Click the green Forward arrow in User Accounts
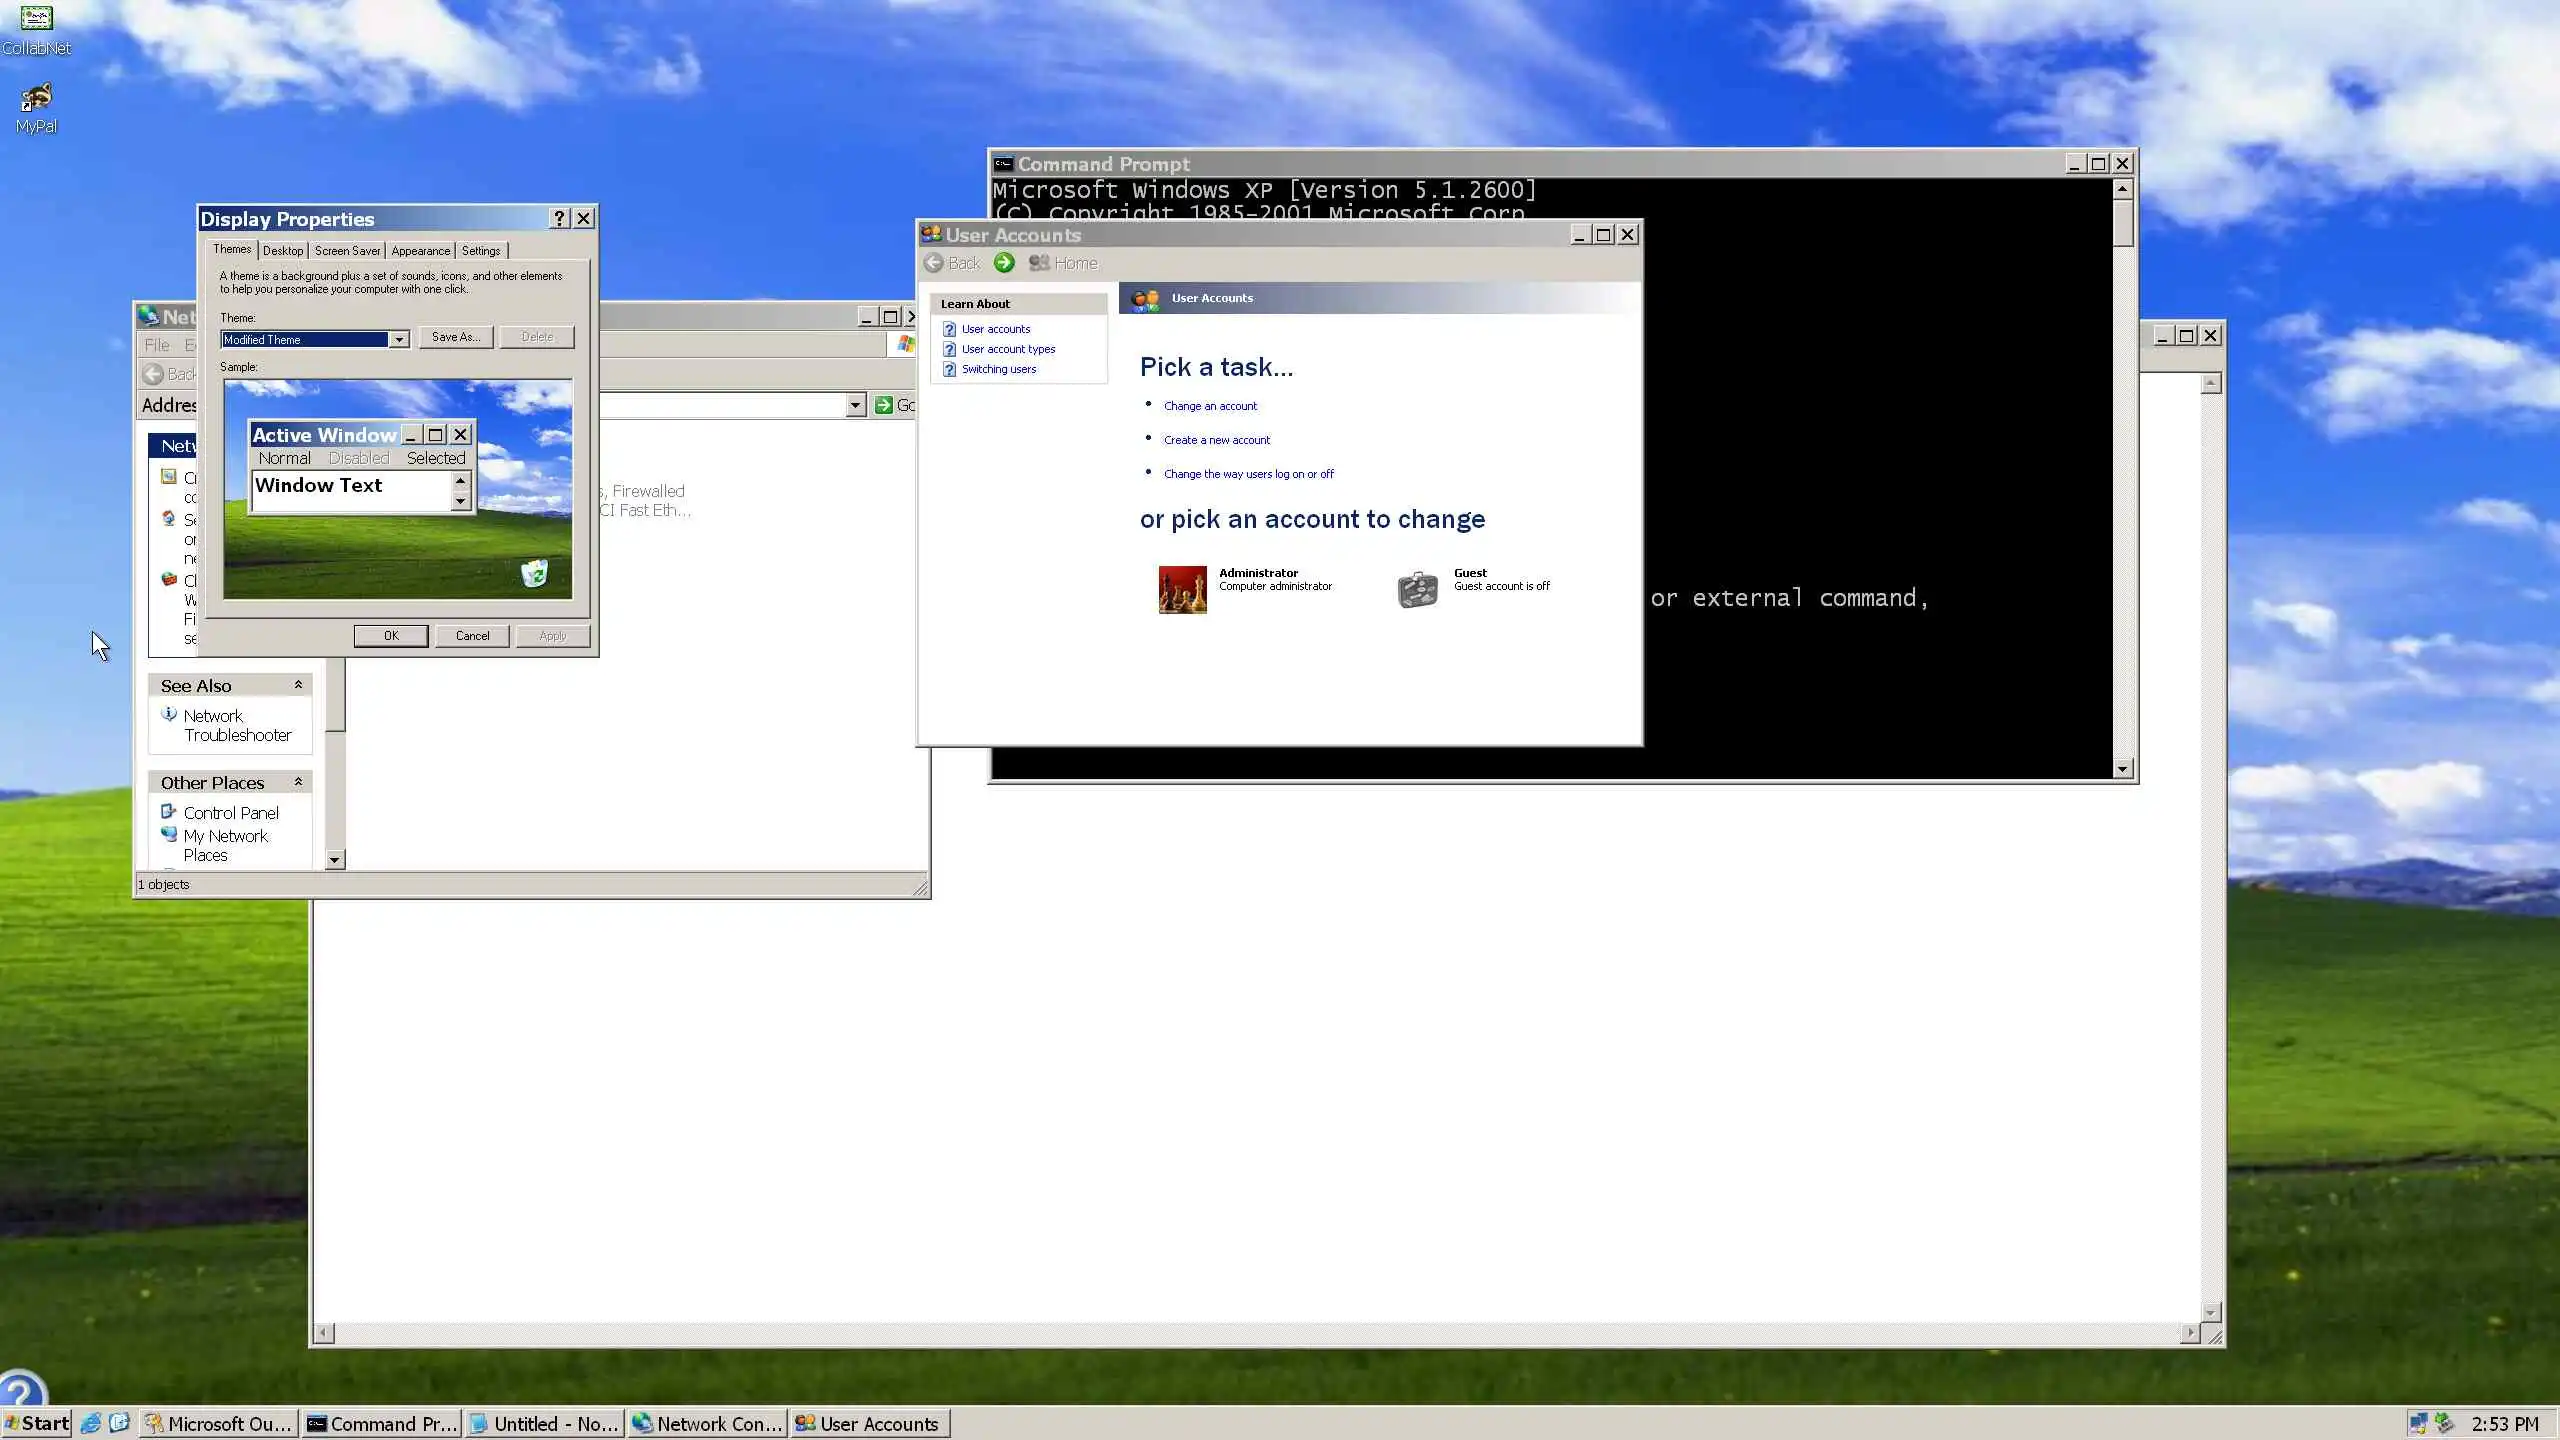 pos(1004,263)
